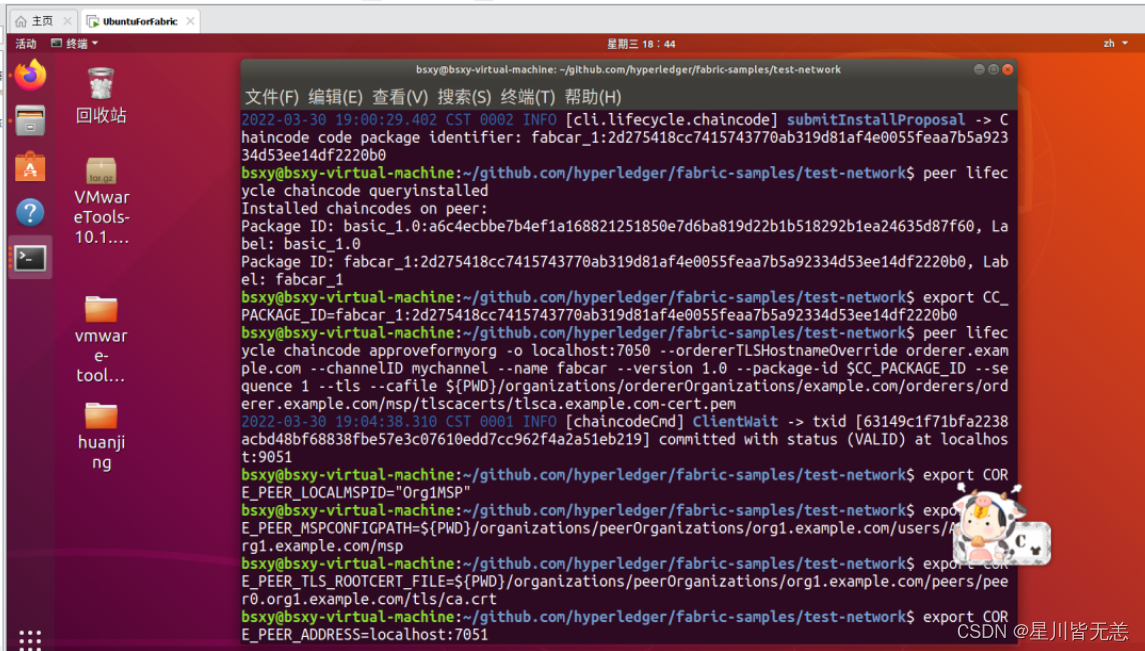
Task: Open the 文件(F) menu
Action: coord(272,96)
